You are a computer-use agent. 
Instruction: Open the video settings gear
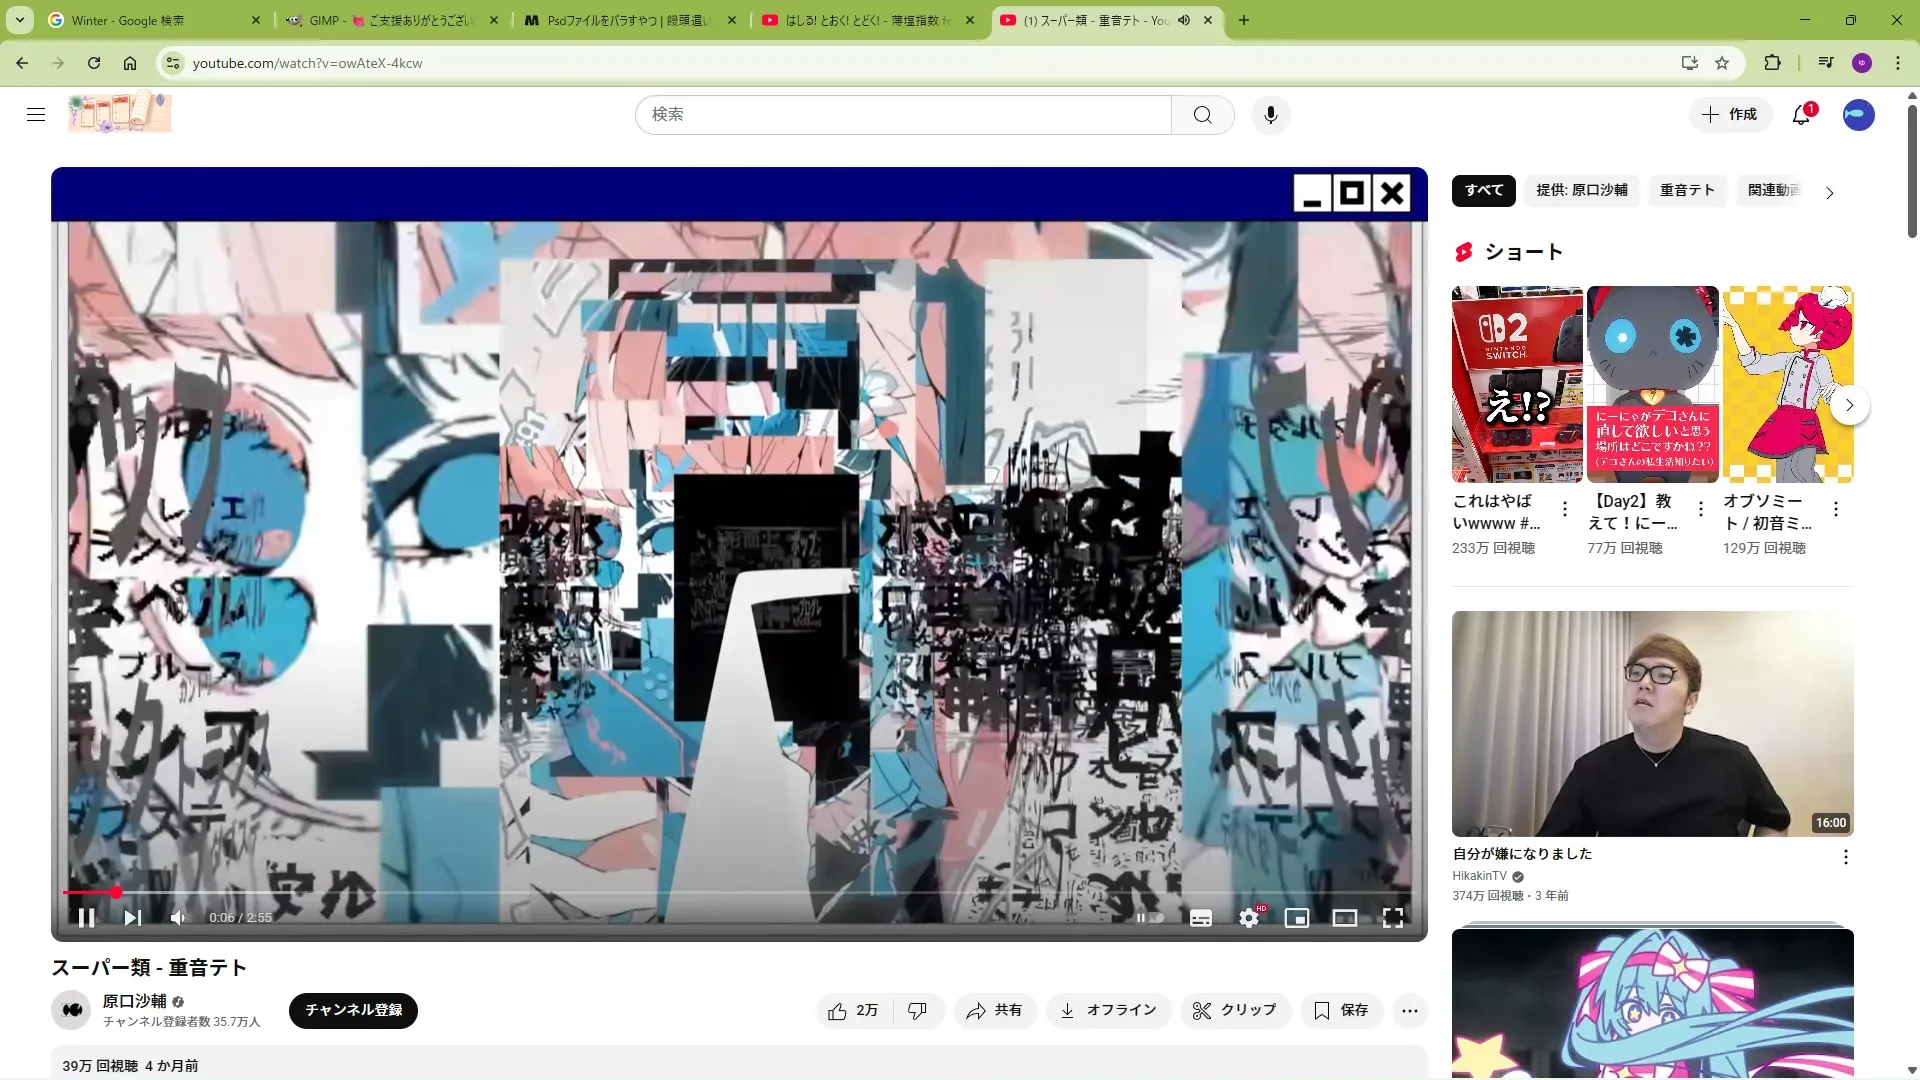click(x=1249, y=918)
